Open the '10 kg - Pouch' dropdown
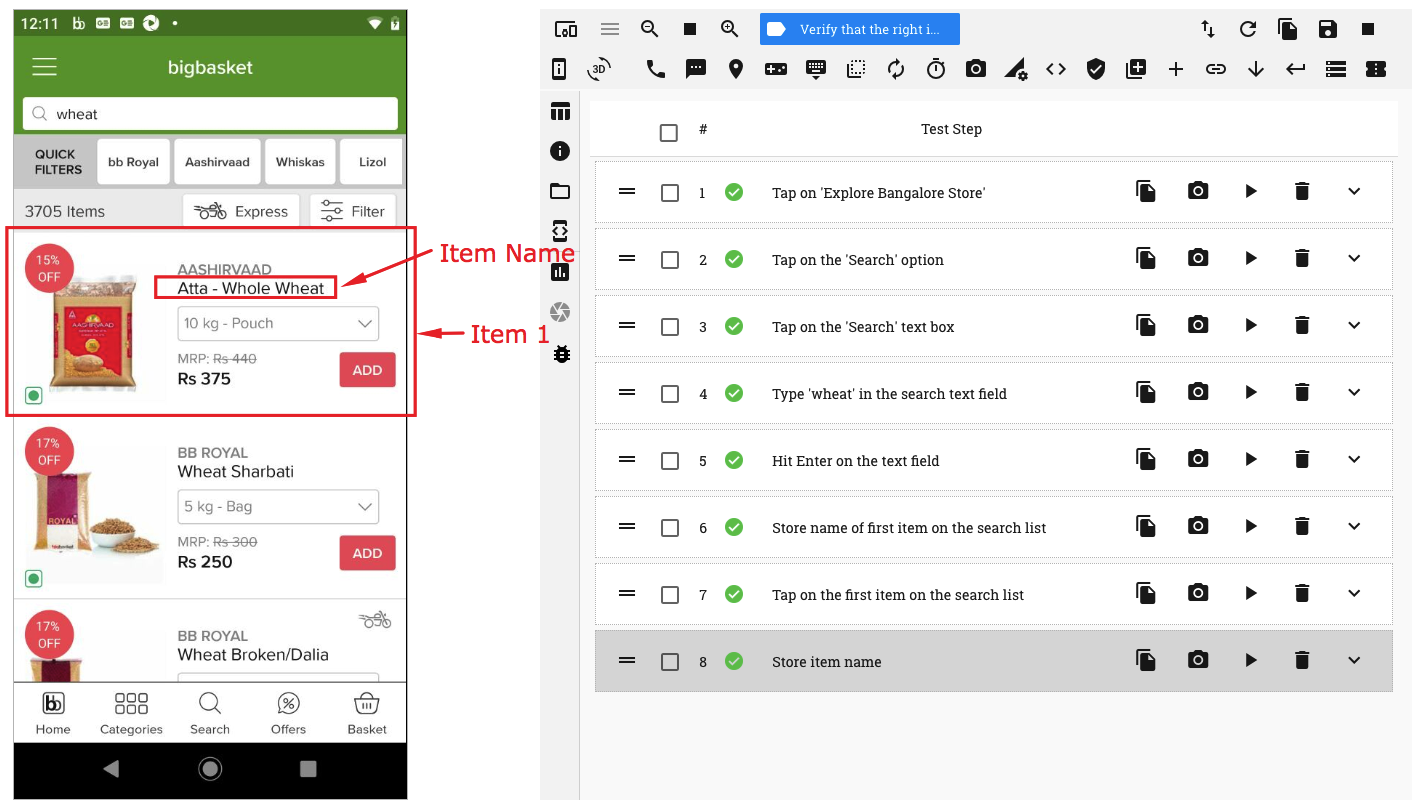 click(x=278, y=323)
